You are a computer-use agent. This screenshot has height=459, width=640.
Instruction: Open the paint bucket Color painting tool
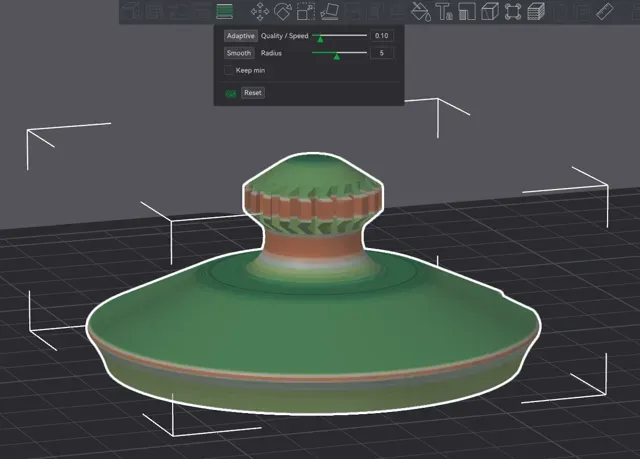[x=421, y=11]
